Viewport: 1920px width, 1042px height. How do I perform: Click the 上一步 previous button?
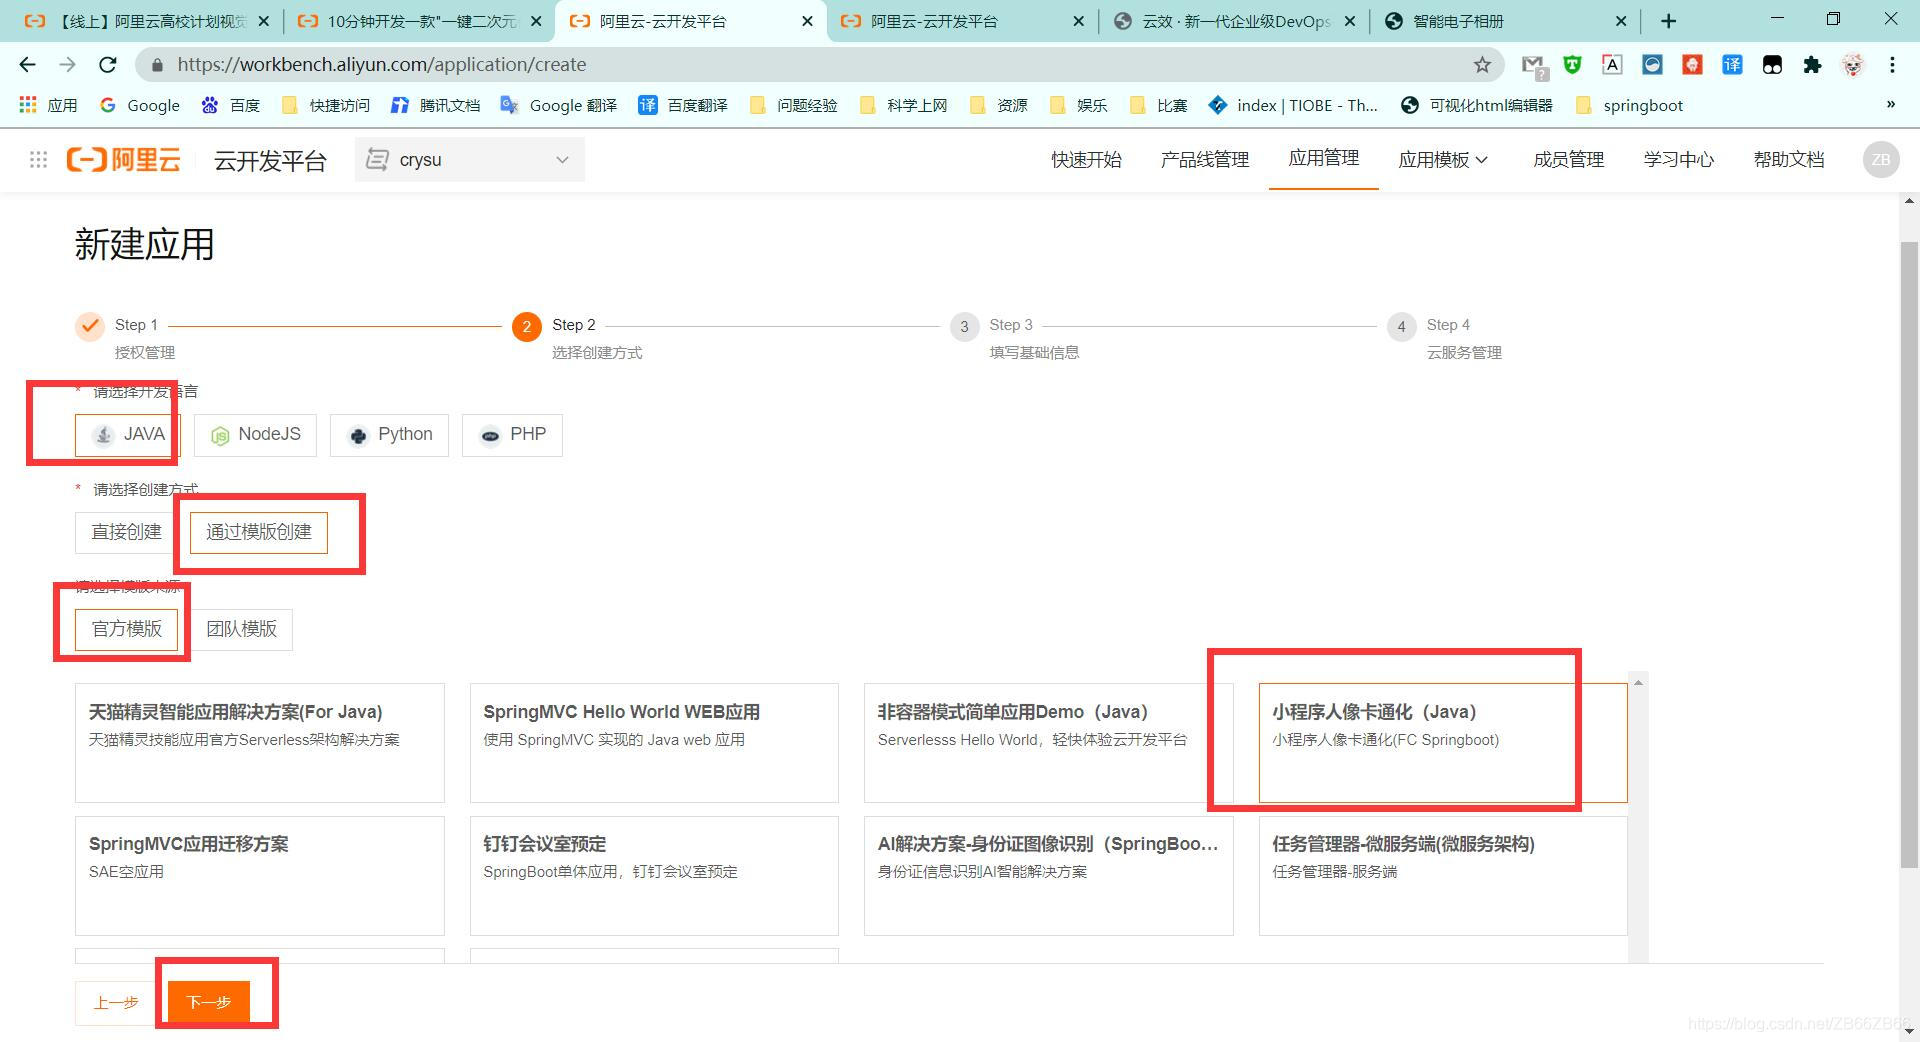(x=116, y=1002)
